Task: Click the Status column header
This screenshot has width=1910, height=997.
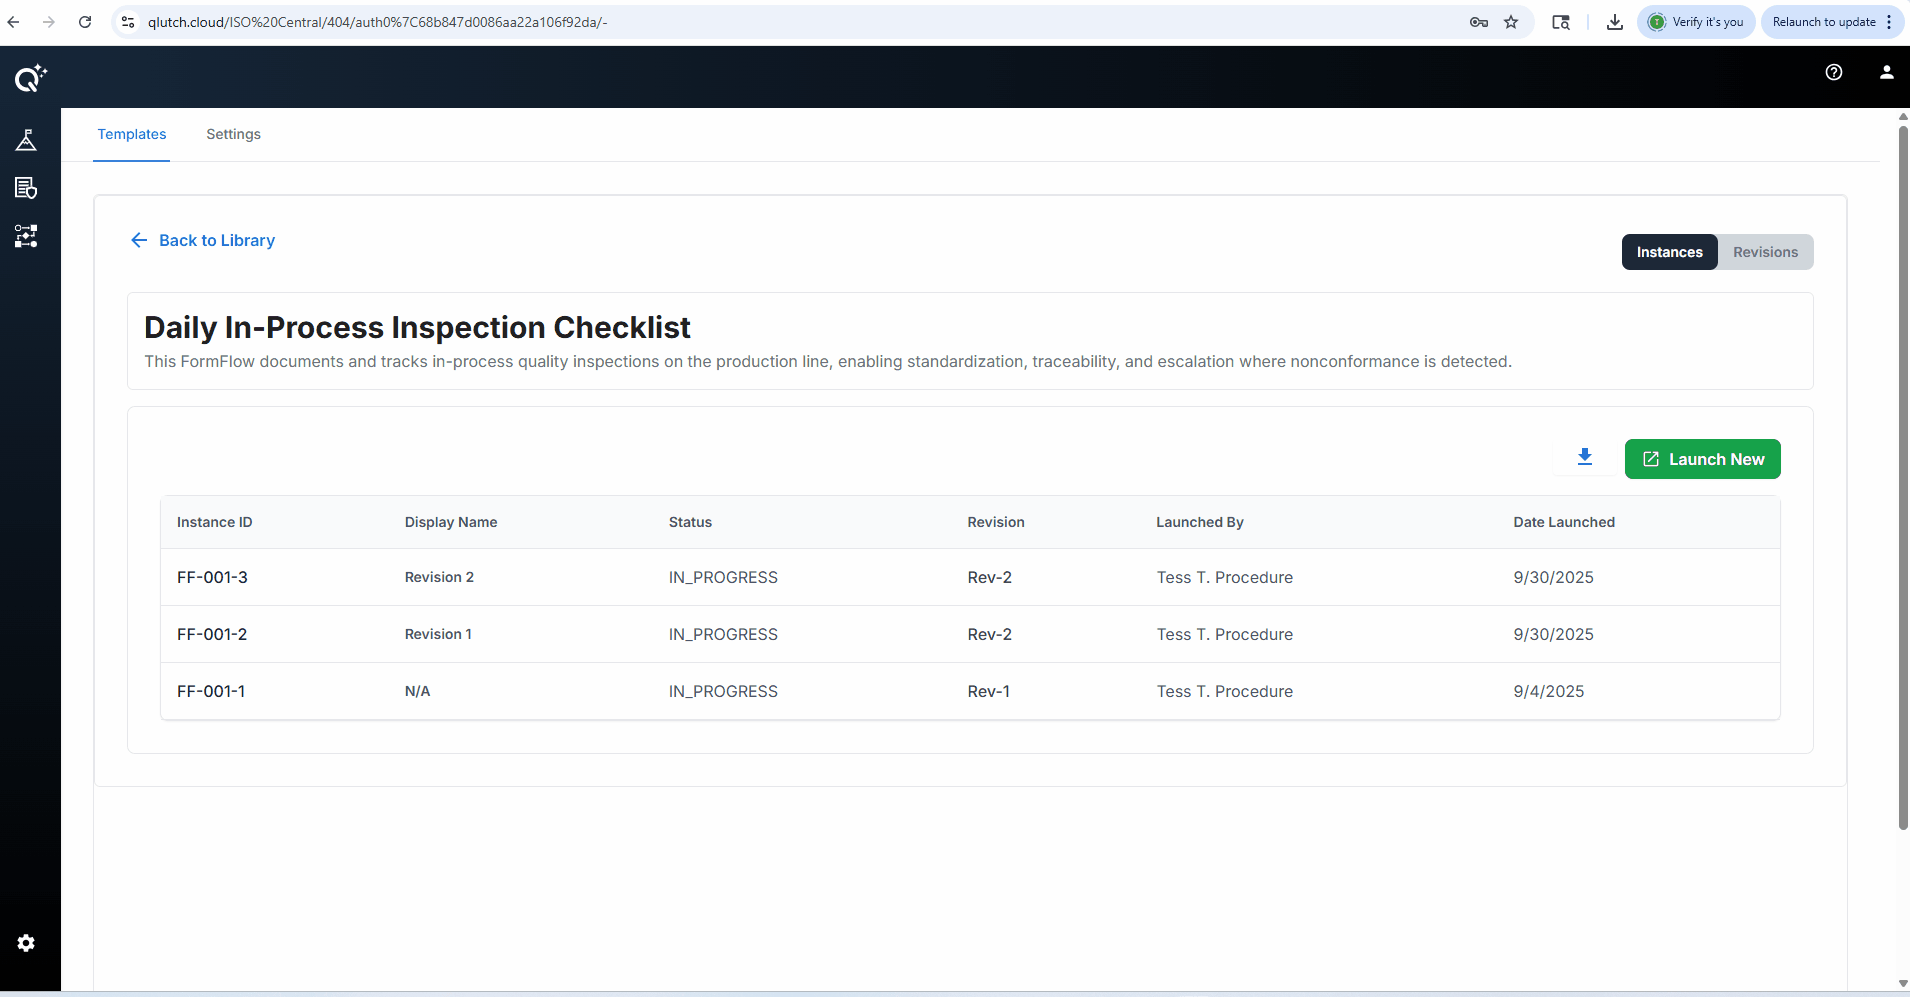Action: pyautogui.click(x=690, y=522)
